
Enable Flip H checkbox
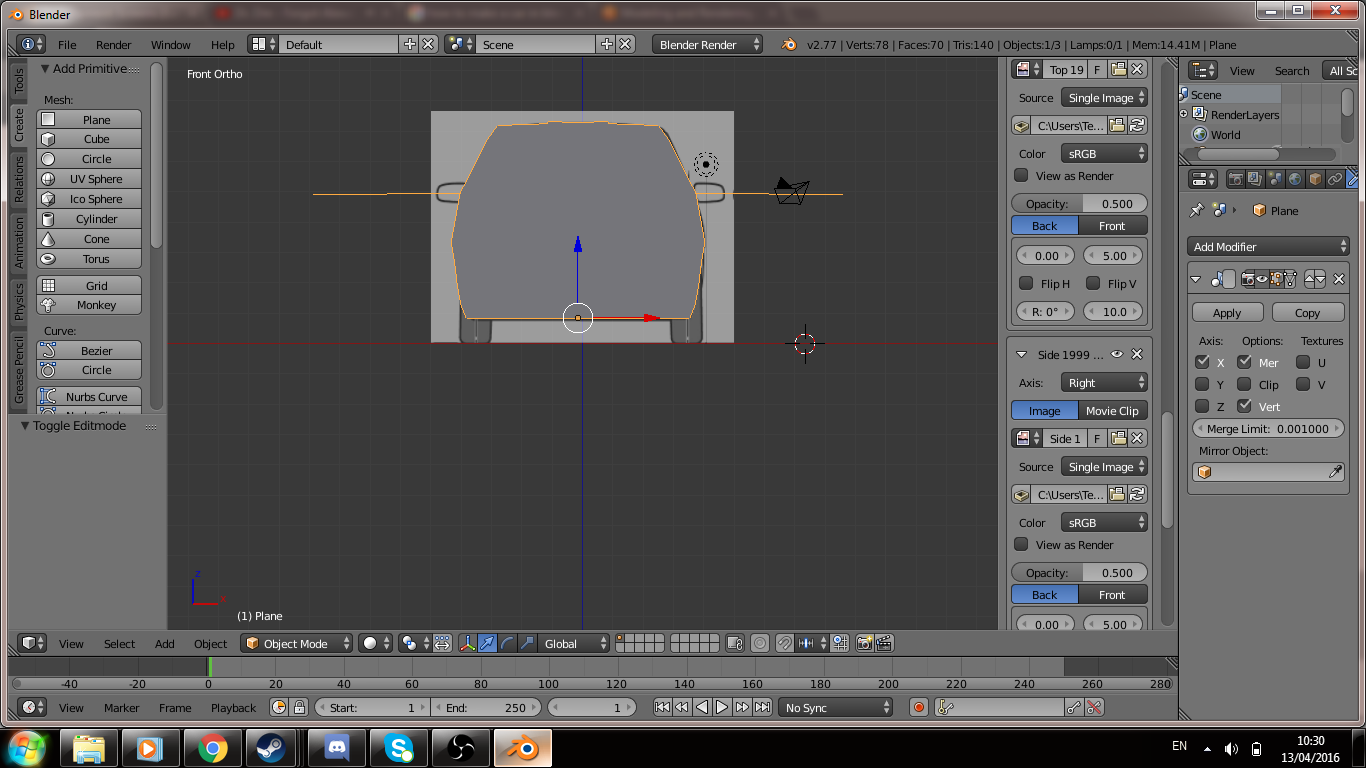coord(1026,284)
